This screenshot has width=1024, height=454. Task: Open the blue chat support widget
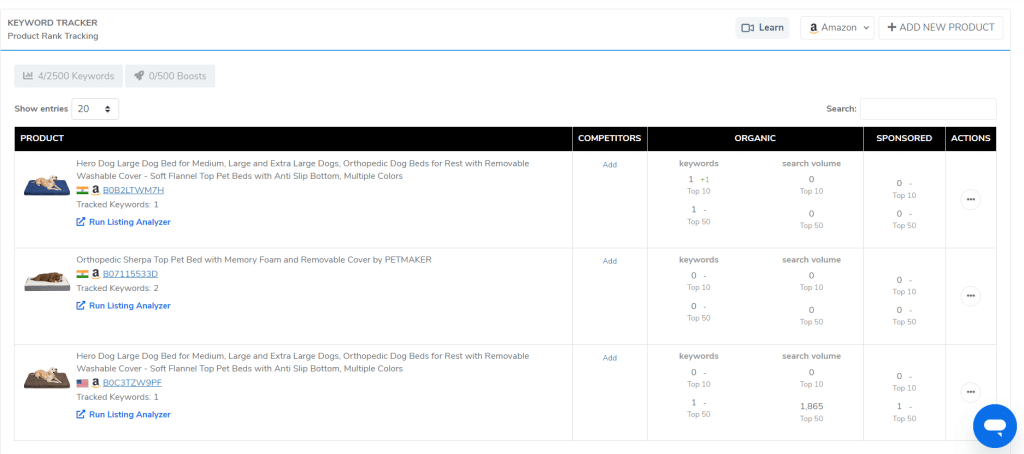pyautogui.click(x=994, y=426)
